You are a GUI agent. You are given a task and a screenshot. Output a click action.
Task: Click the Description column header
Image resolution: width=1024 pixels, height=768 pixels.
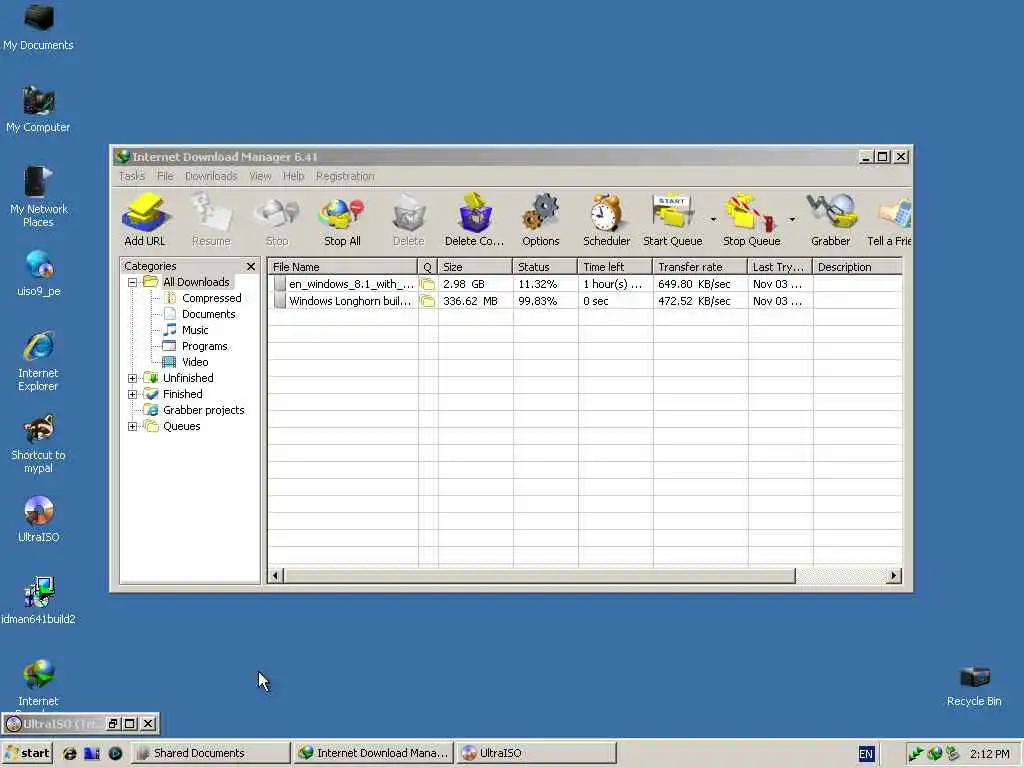pyautogui.click(x=857, y=266)
